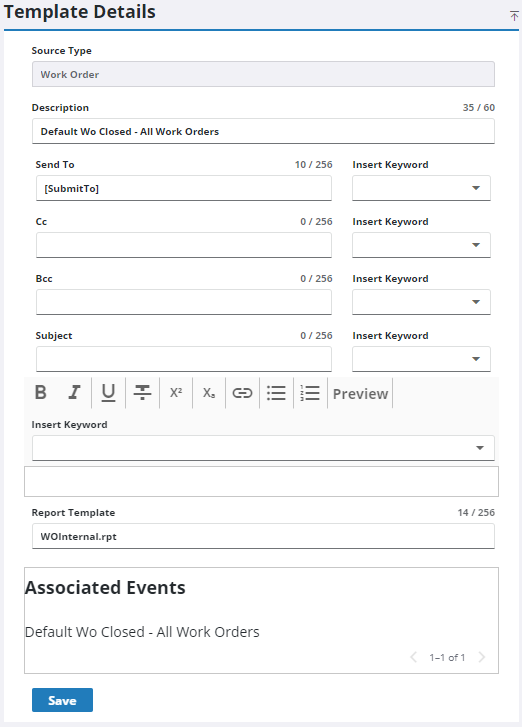Create a bulleted list
The width and height of the screenshot is (522, 727).
point(276,393)
